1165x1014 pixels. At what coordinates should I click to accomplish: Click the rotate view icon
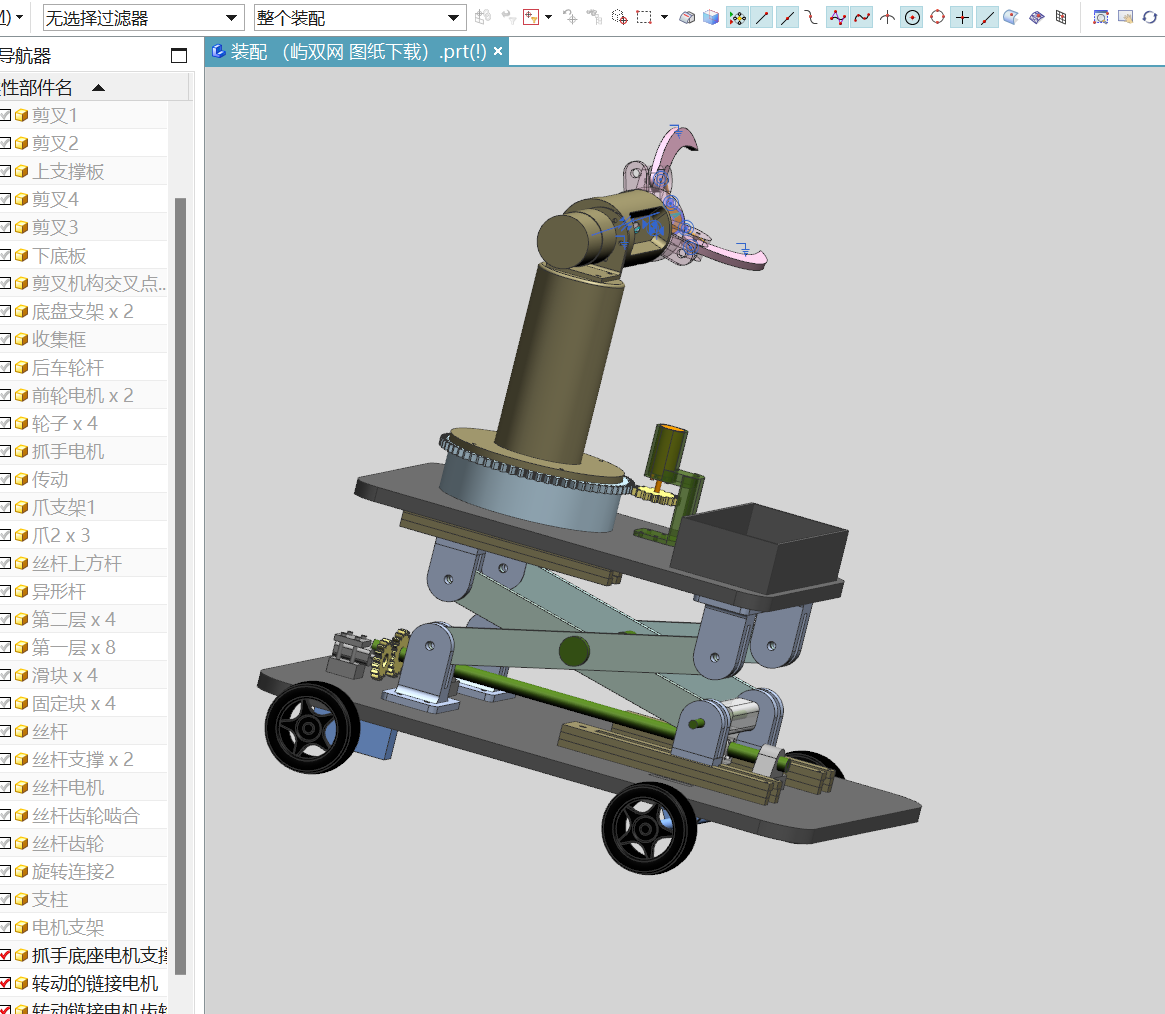tap(1149, 17)
